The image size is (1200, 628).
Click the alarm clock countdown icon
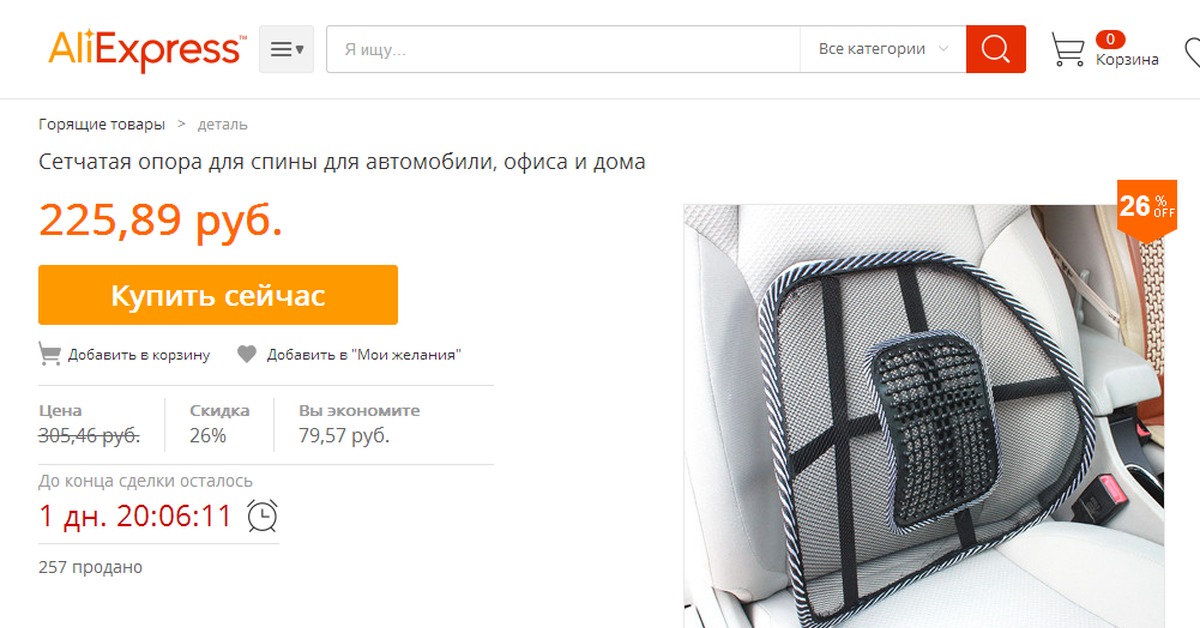pyautogui.click(x=262, y=516)
